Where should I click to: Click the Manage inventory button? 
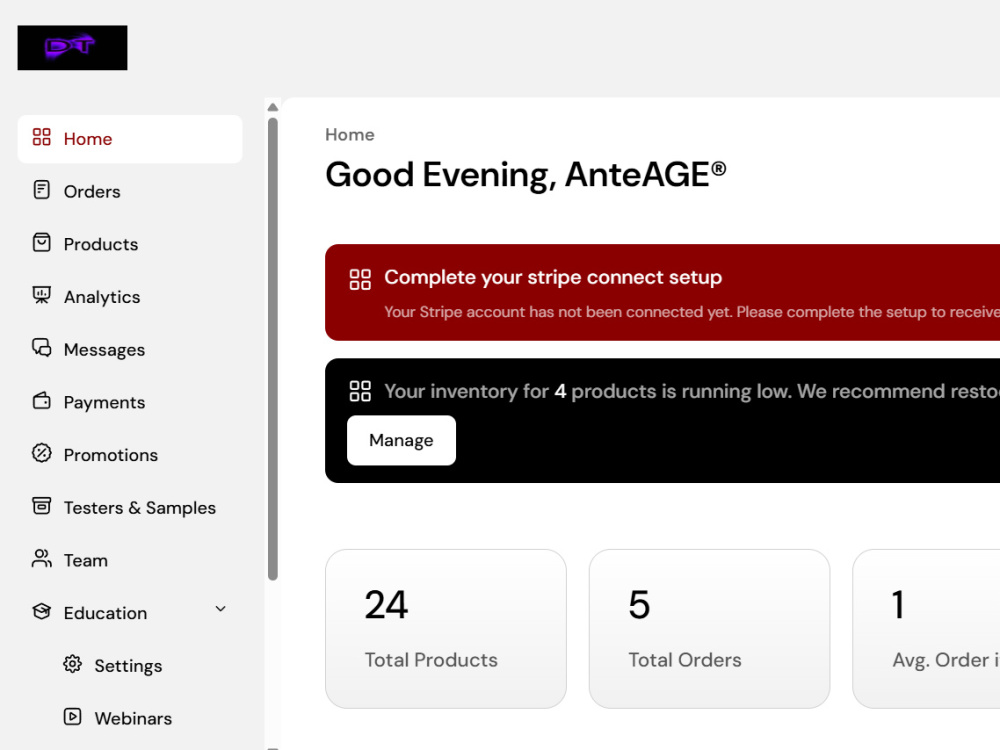point(401,441)
